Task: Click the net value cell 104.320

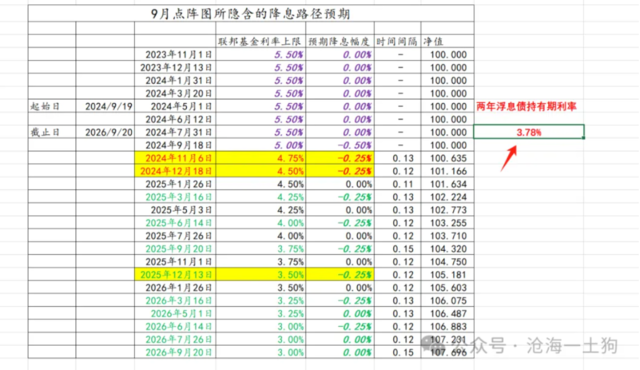Action: pos(447,249)
